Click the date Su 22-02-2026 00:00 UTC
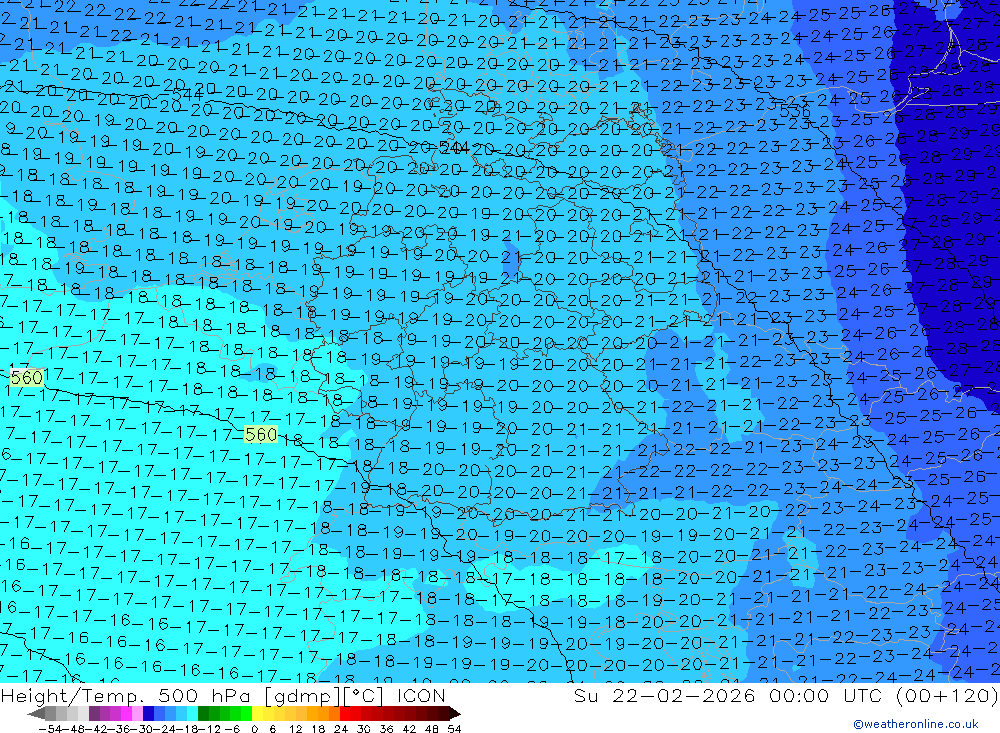Image resolution: width=1000 pixels, height=733 pixels. [x=730, y=695]
